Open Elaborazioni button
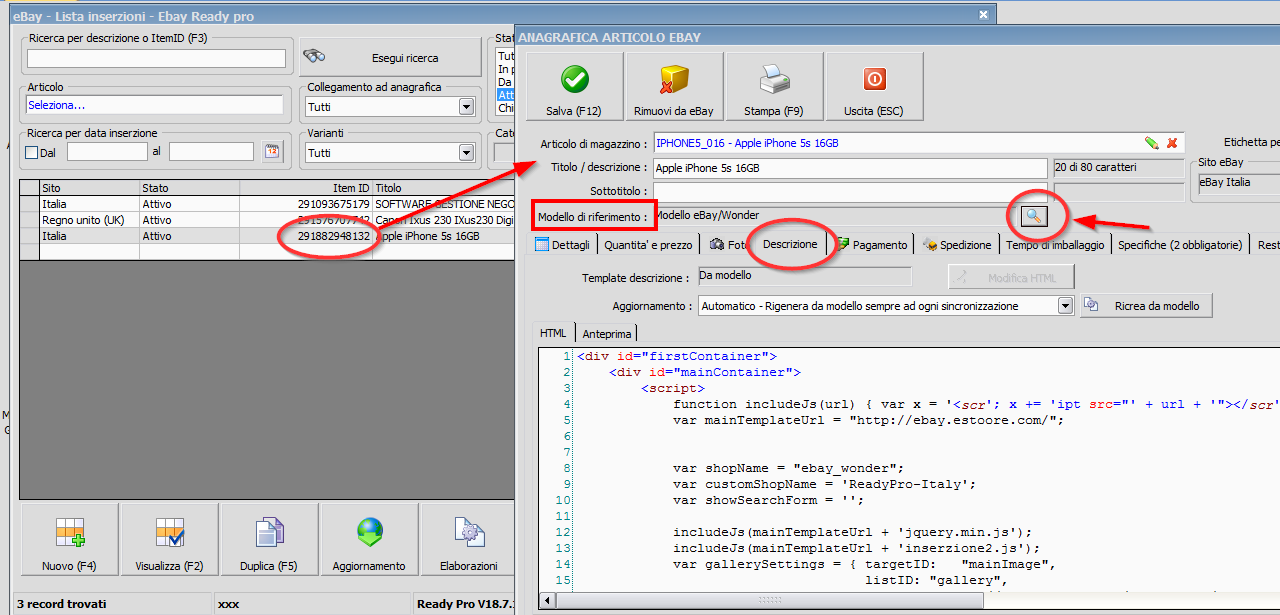 point(468,540)
